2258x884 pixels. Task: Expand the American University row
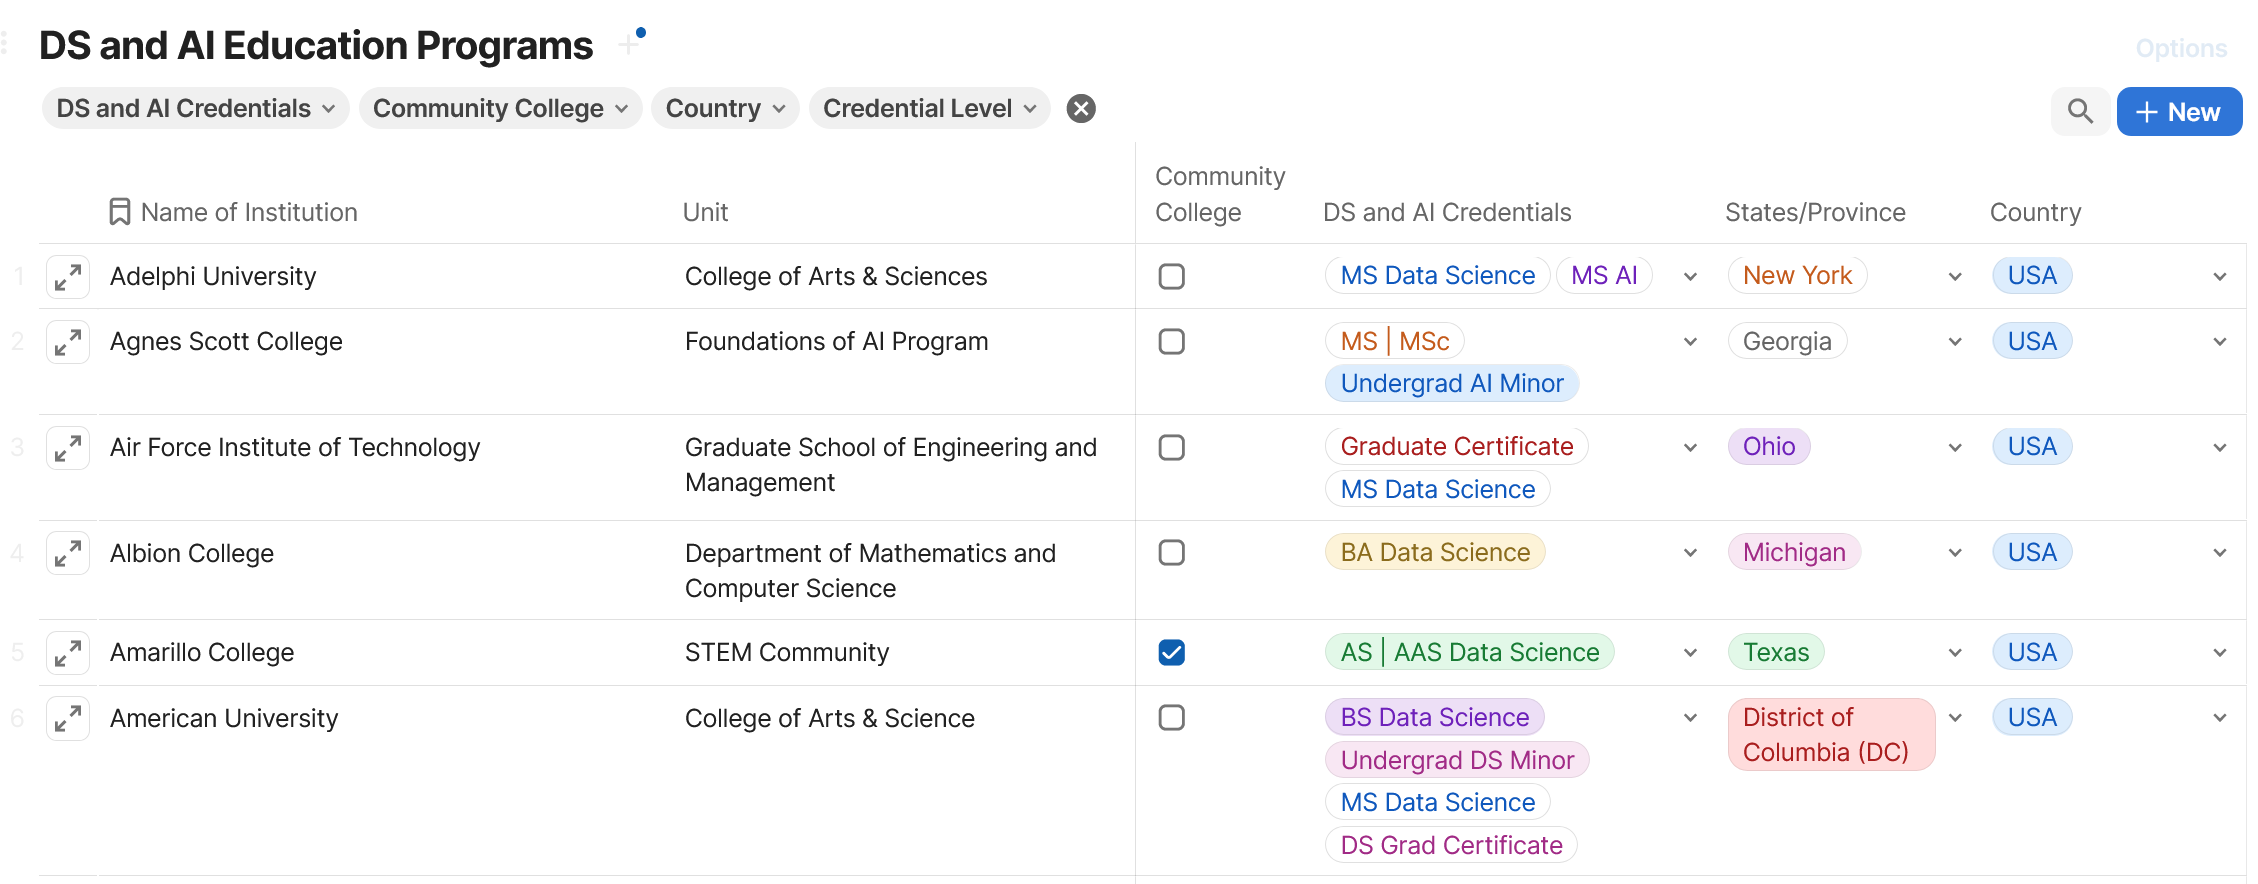68,718
